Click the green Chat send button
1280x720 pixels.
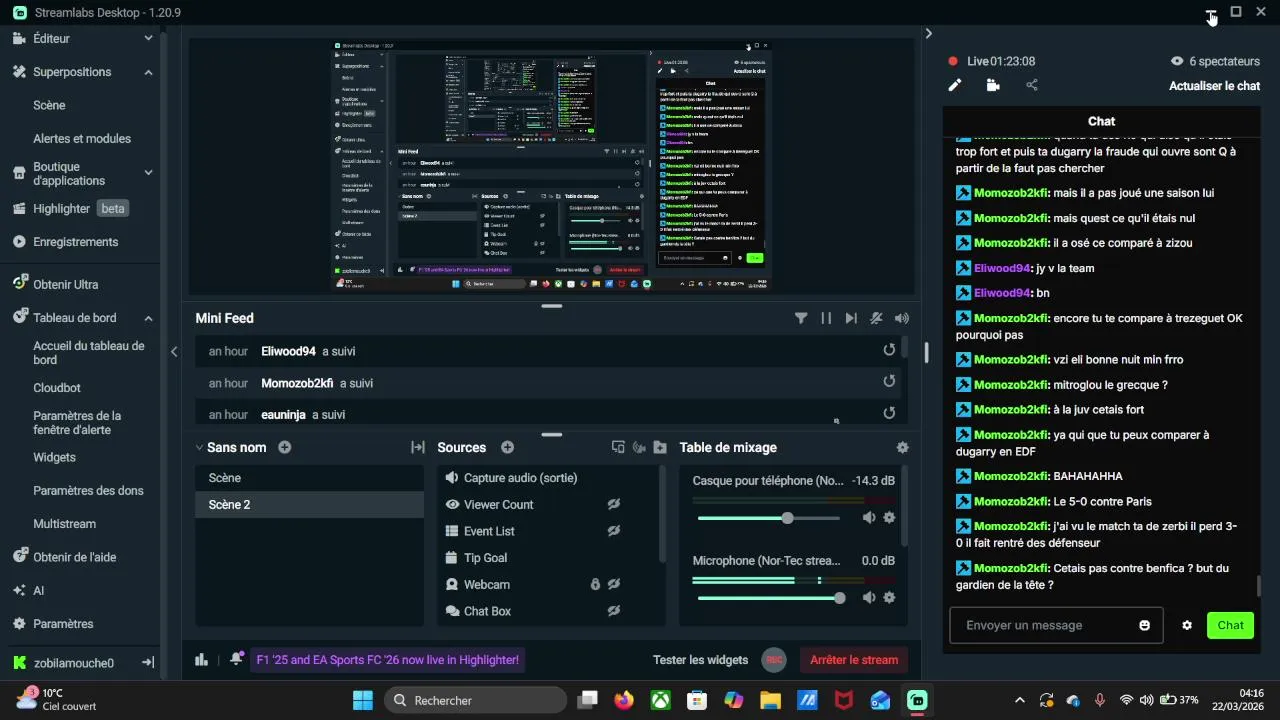tap(1230, 625)
